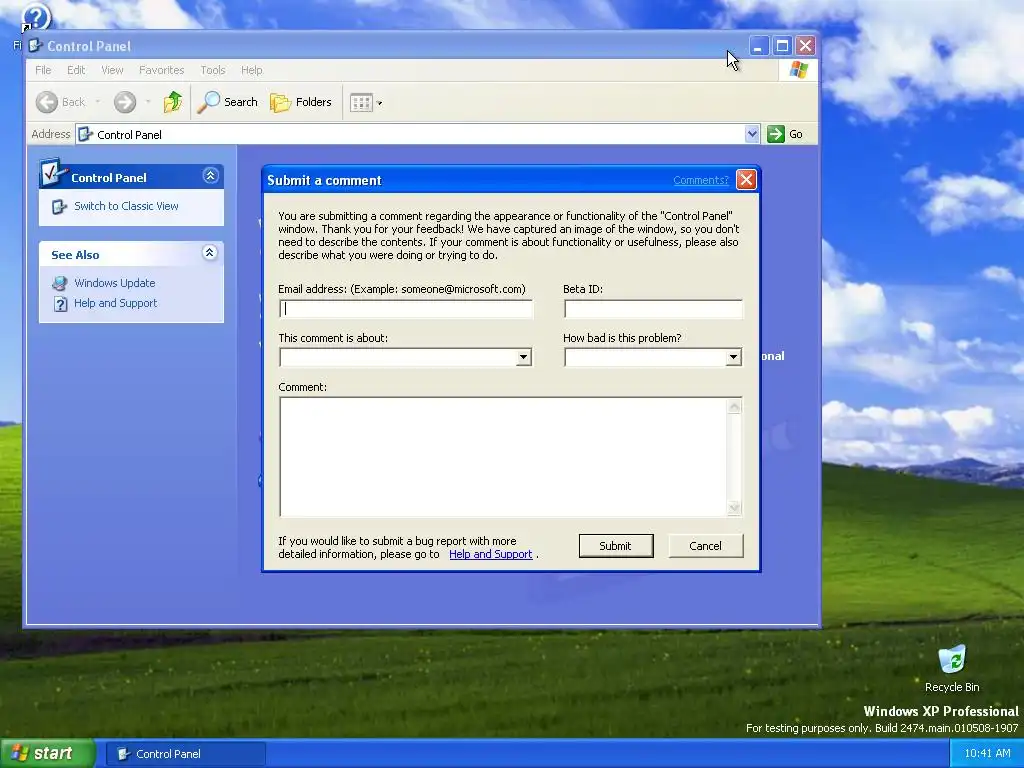Screen dimensions: 1024x768
Task: Click the Recycle Bin desktop icon
Action: [952, 660]
